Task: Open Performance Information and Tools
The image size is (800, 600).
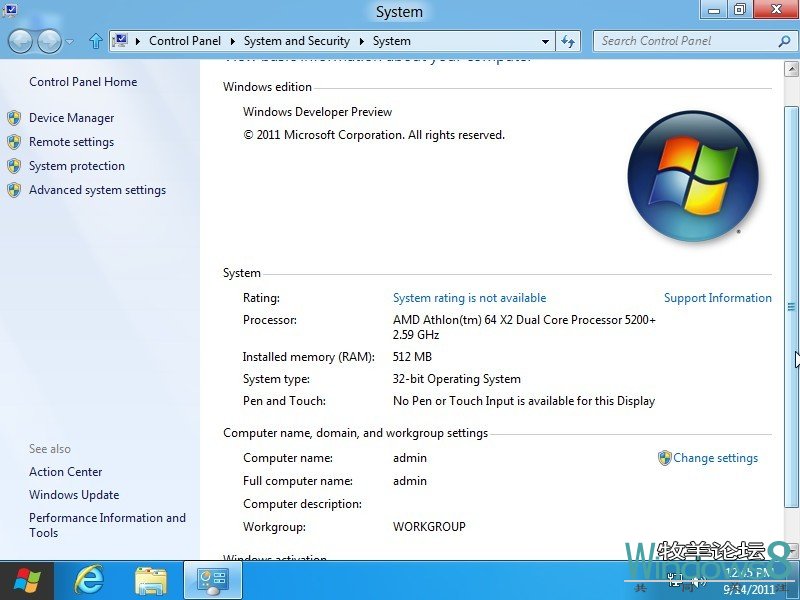Action: pyautogui.click(x=107, y=525)
